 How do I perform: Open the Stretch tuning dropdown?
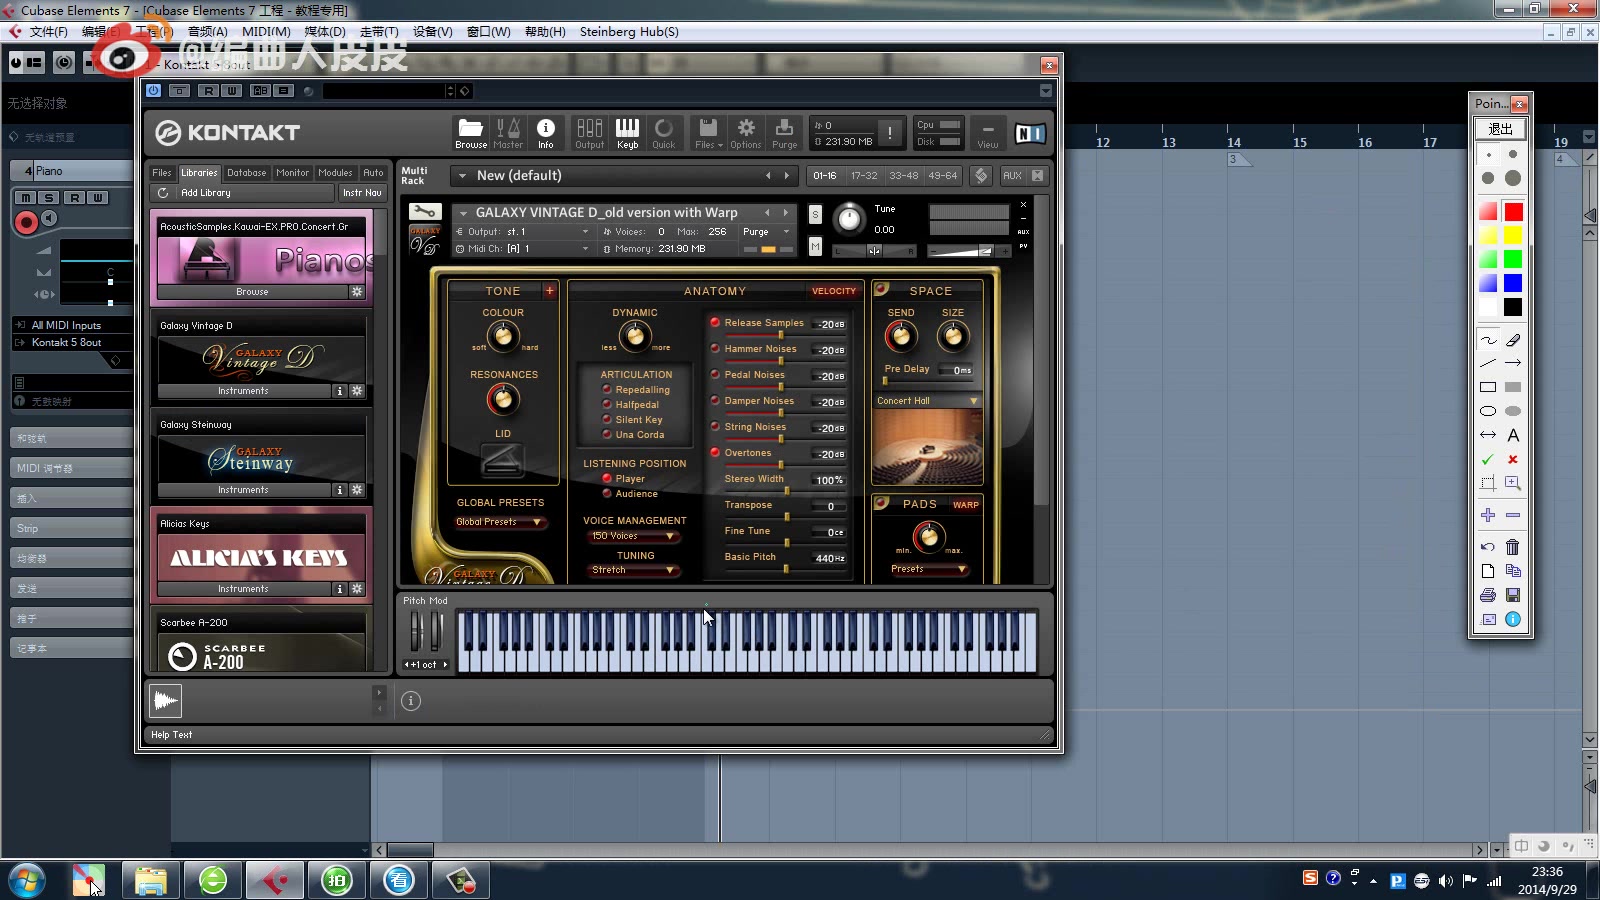633,570
